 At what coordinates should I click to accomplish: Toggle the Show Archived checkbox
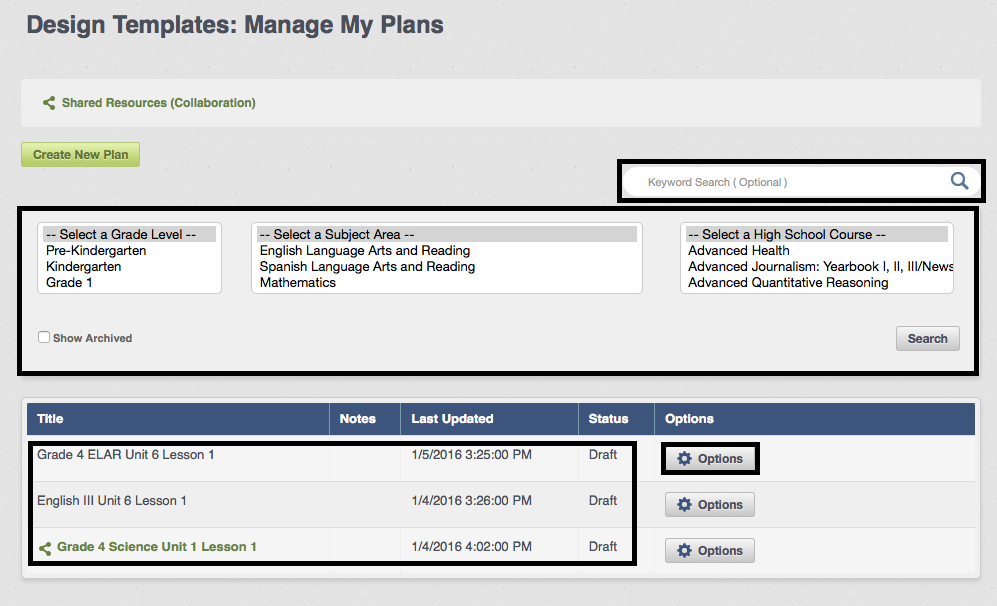click(44, 337)
